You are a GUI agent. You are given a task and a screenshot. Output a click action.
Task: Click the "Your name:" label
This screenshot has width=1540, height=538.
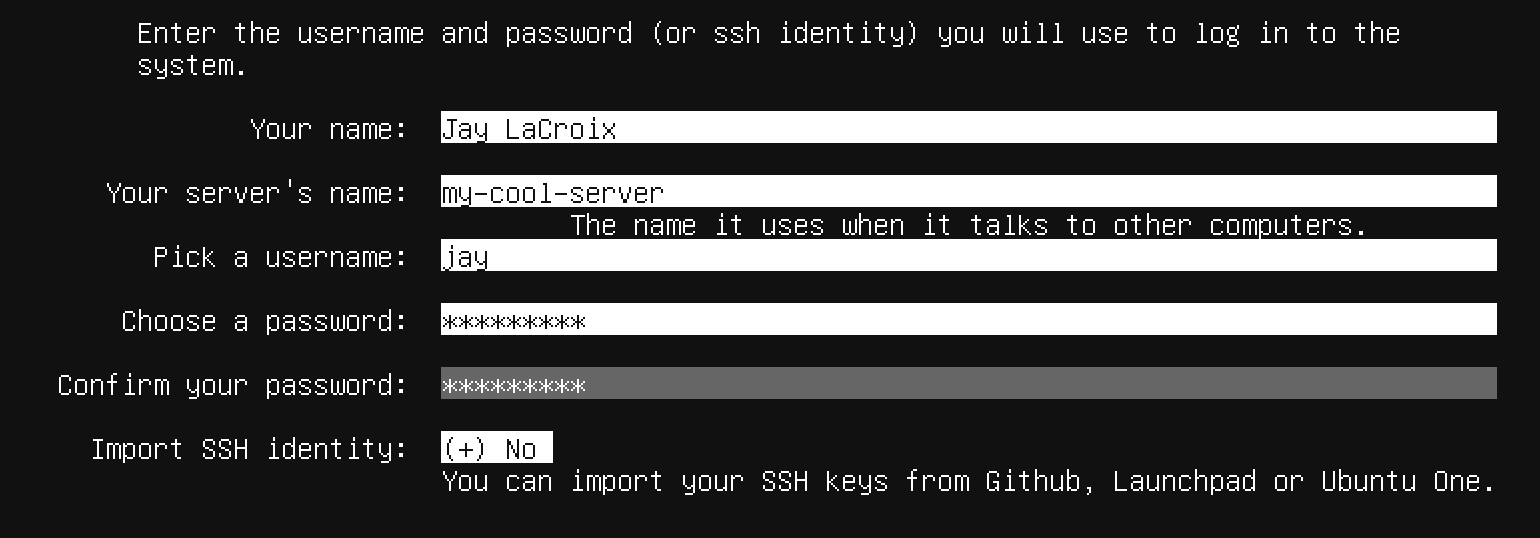pyautogui.click(x=329, y=129)
